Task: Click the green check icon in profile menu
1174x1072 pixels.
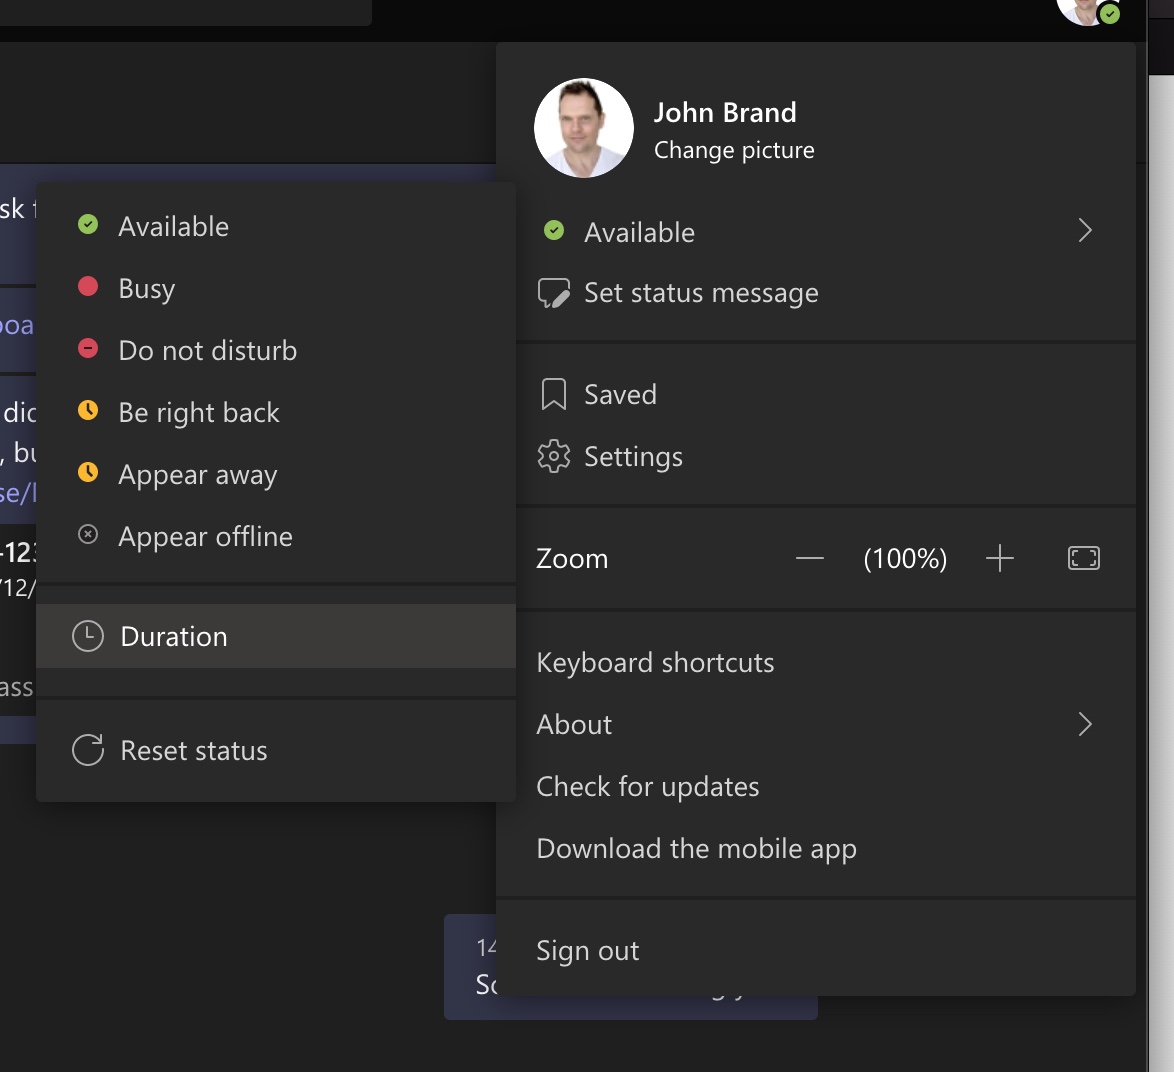Action: tap(554, 231)
